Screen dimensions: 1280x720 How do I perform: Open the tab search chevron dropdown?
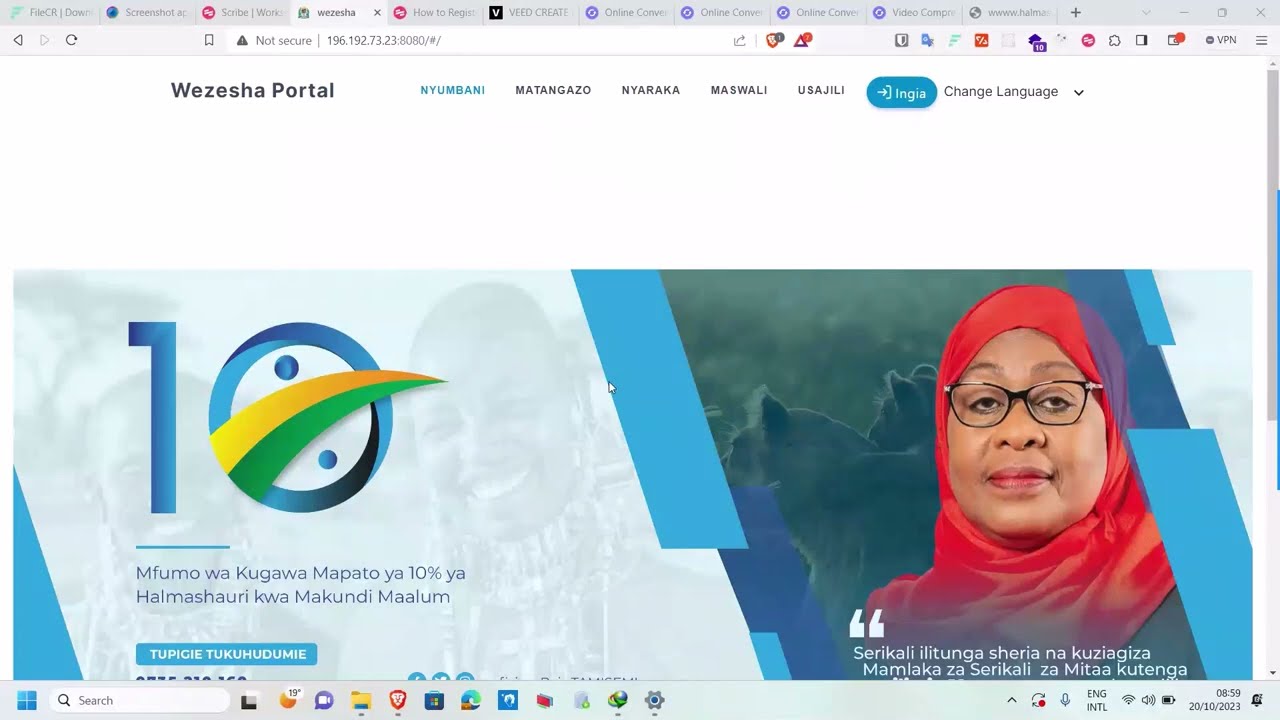tap(1145, 13)
